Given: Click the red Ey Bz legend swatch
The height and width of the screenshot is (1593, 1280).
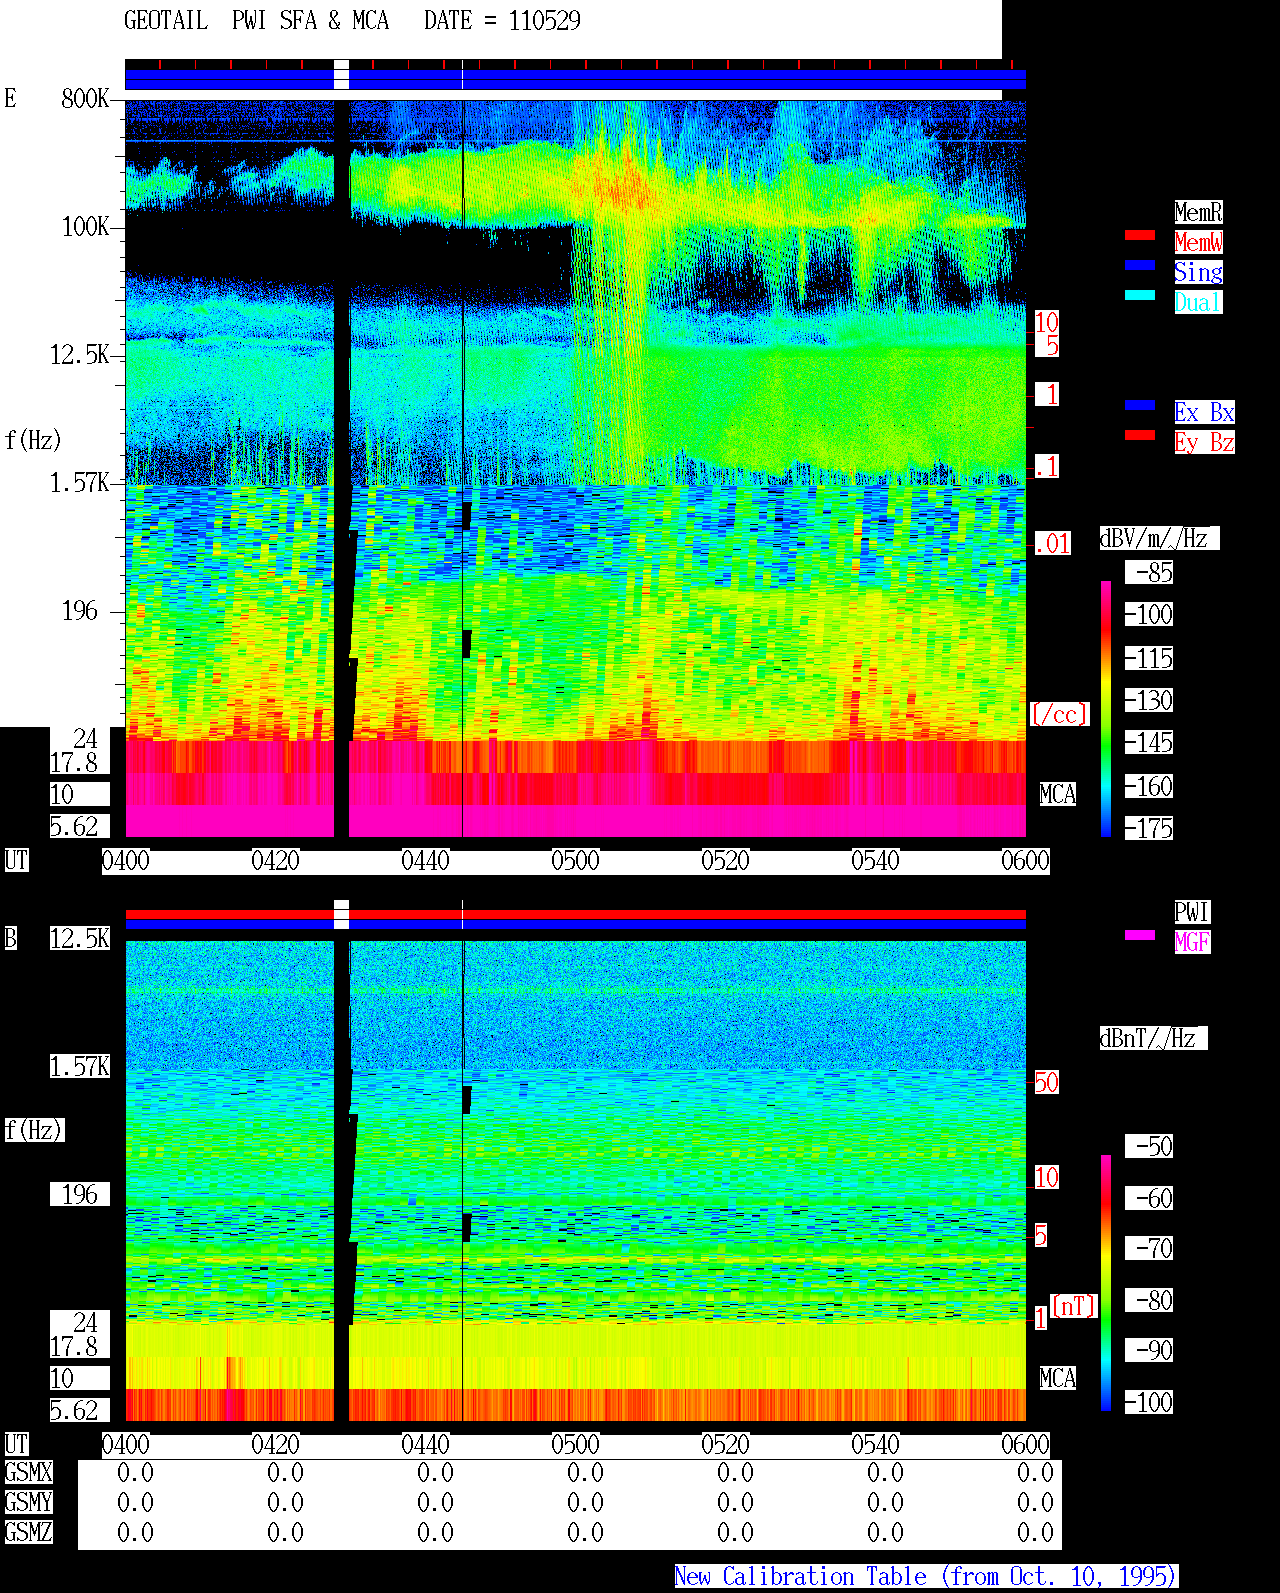Looking at the screenshot, I should point(1140,435).
